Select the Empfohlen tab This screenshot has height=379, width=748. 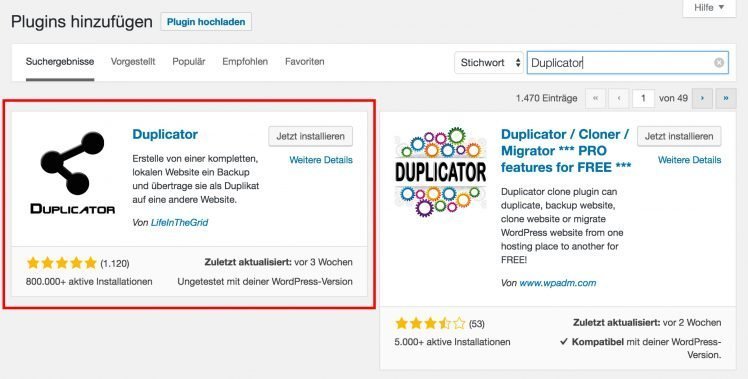coord(245,62)
